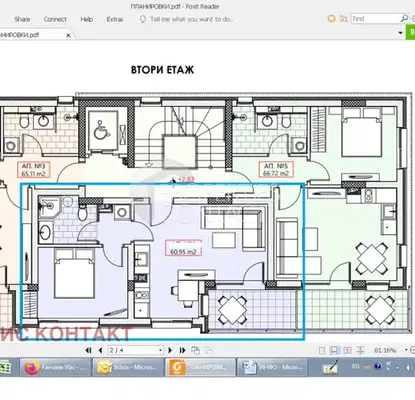Click the pen notepad tray icon
This screenshot has width=415, height=400.
[x=330, y=367]
